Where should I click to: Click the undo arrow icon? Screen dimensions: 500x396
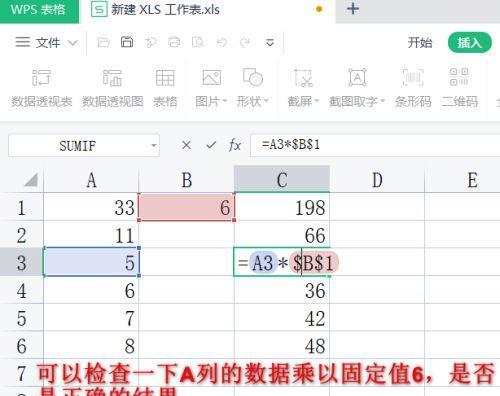(x=222, y=43)
